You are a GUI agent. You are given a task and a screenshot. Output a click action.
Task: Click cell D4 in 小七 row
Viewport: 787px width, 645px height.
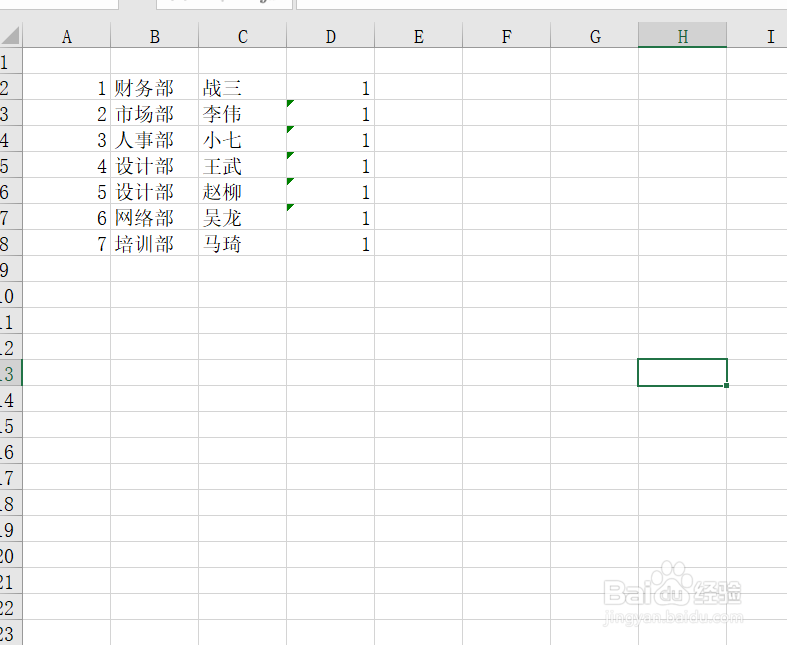coord(330,139)
